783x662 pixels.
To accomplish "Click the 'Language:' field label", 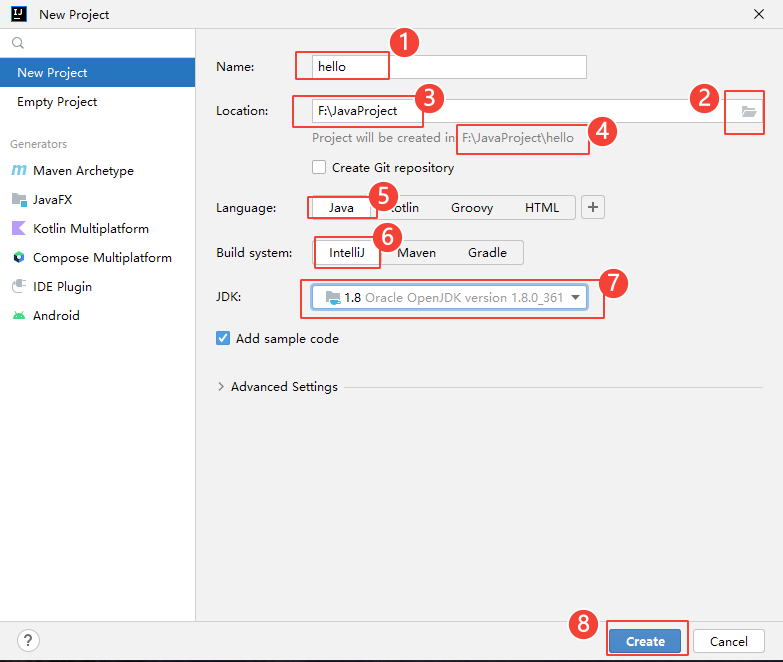I will pyautogui.click(x=246, y=208).
